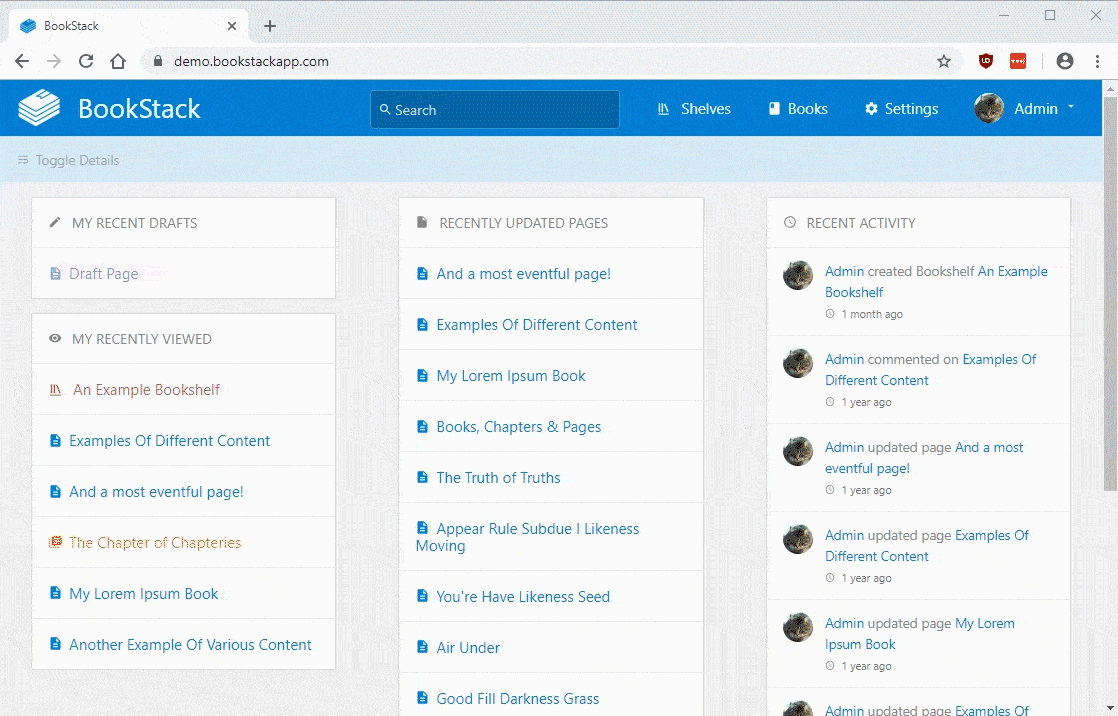Click page icon beside Books, Chapters & Pages
Viewport: 1118px width, 716px height.
coord(422,426)
